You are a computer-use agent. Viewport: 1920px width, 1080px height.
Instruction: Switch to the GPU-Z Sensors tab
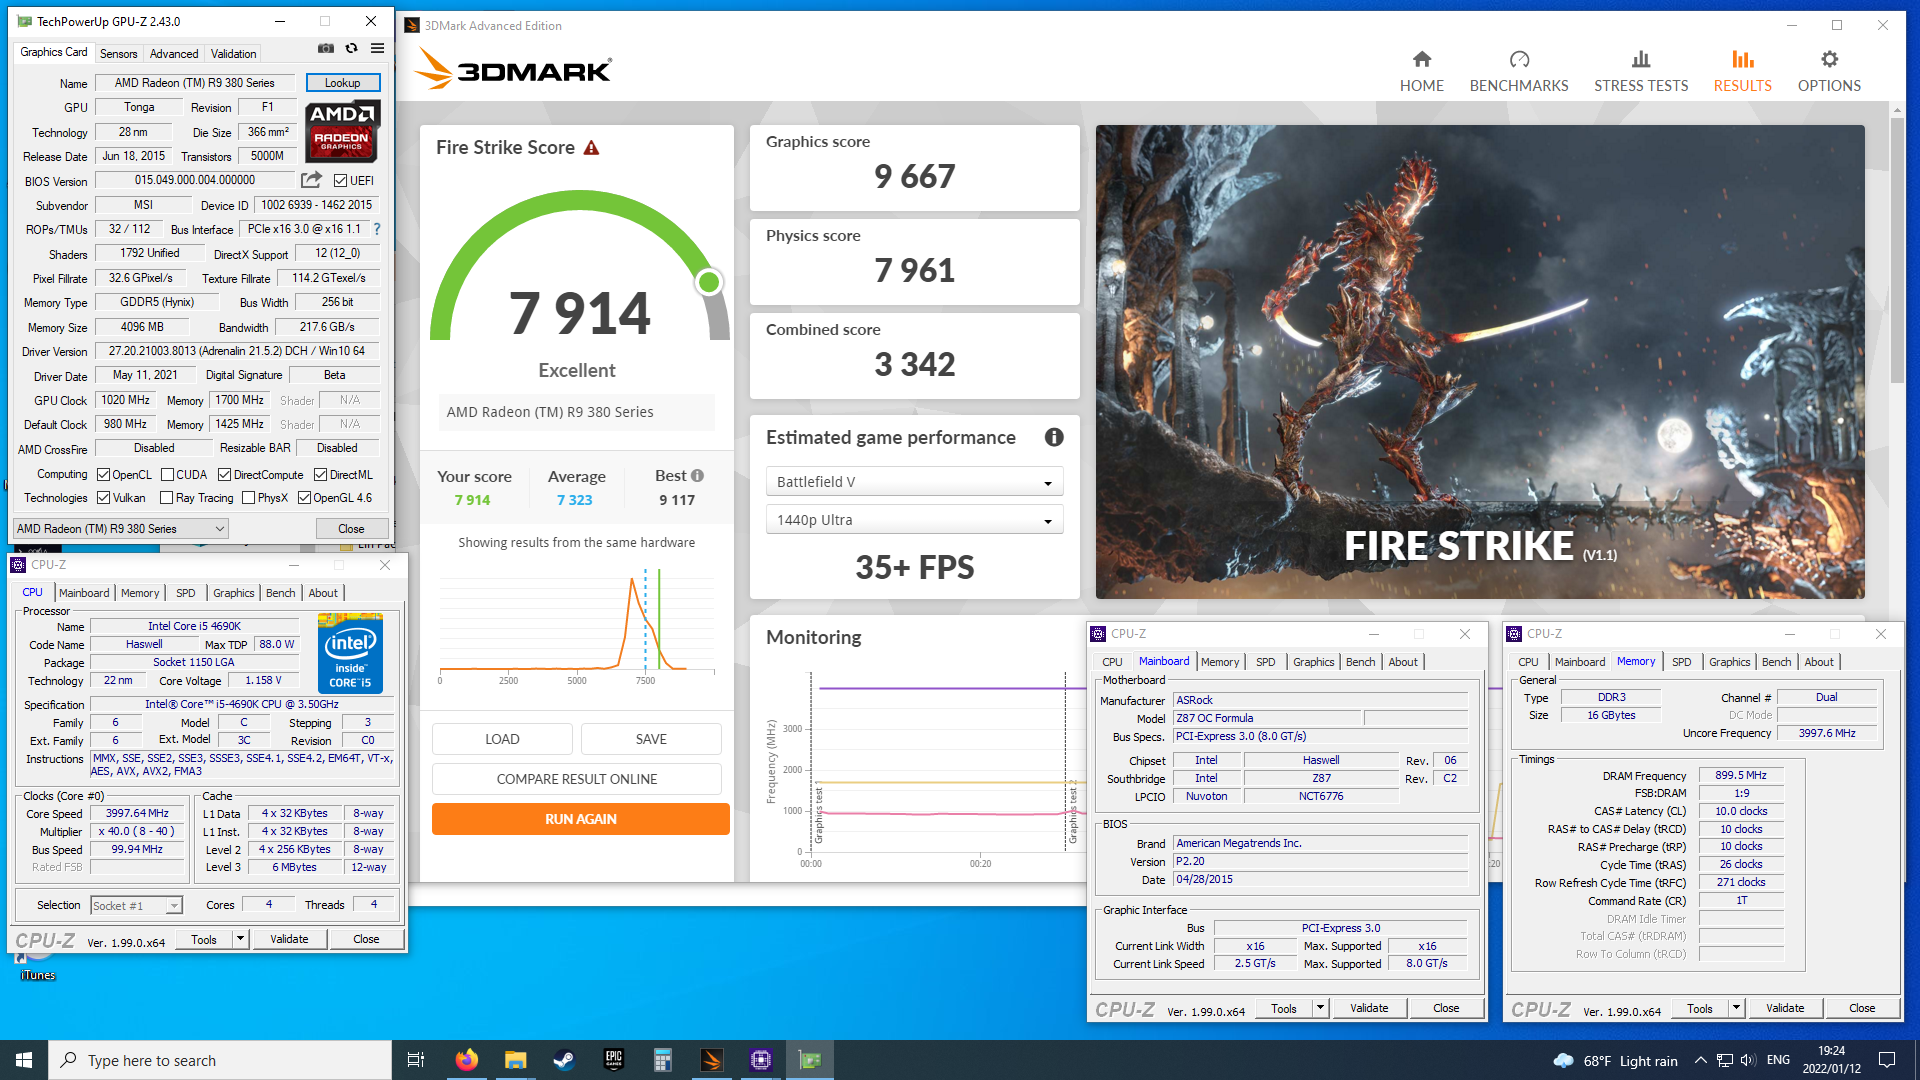tap(118, 54)
